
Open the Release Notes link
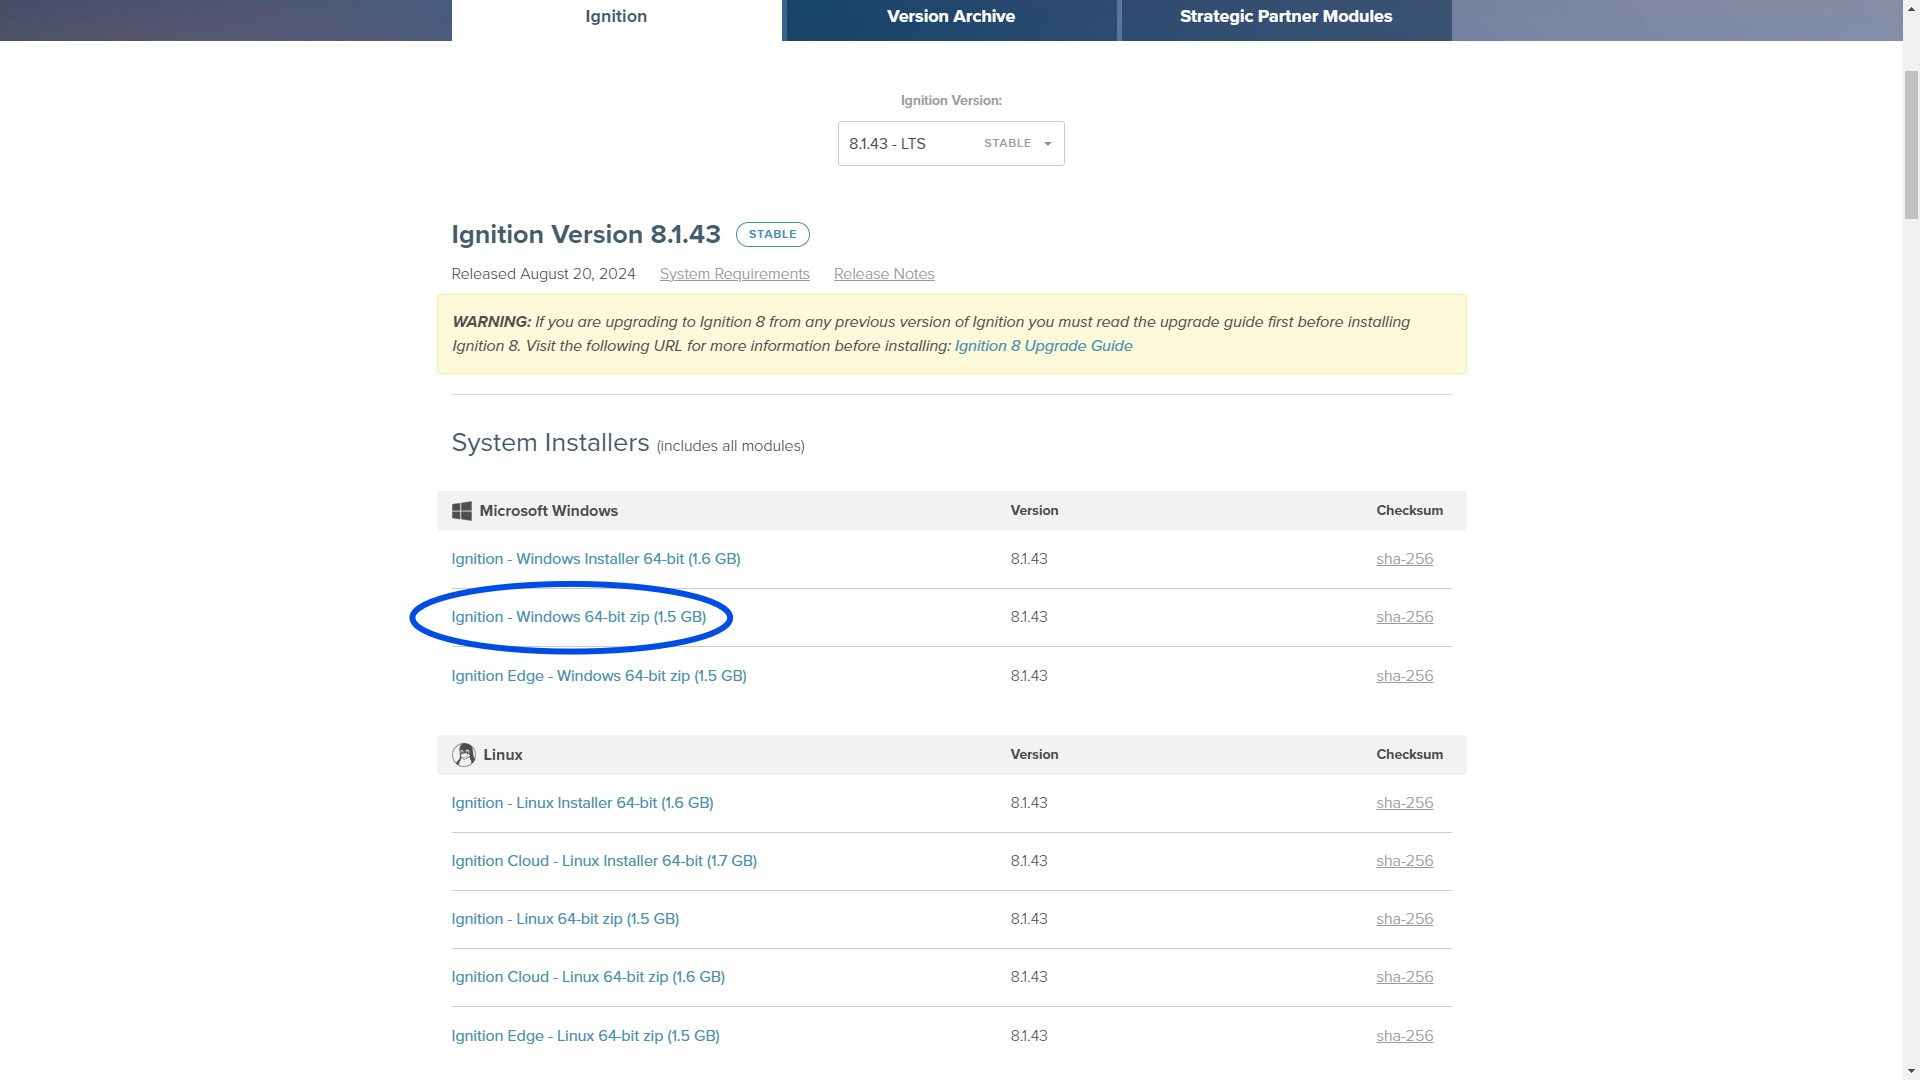(x=883, y=274)
